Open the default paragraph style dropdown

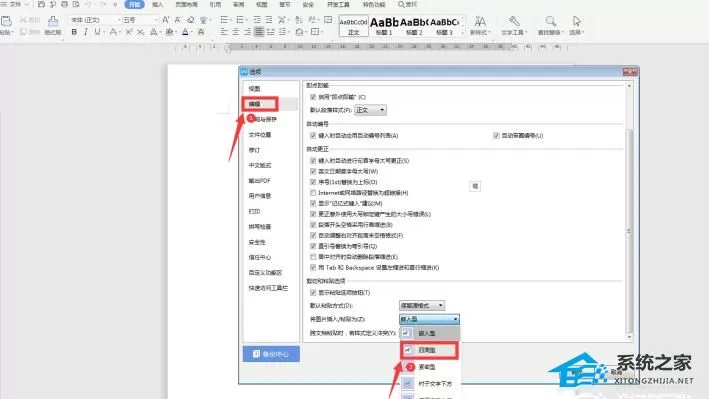point(370,110)
